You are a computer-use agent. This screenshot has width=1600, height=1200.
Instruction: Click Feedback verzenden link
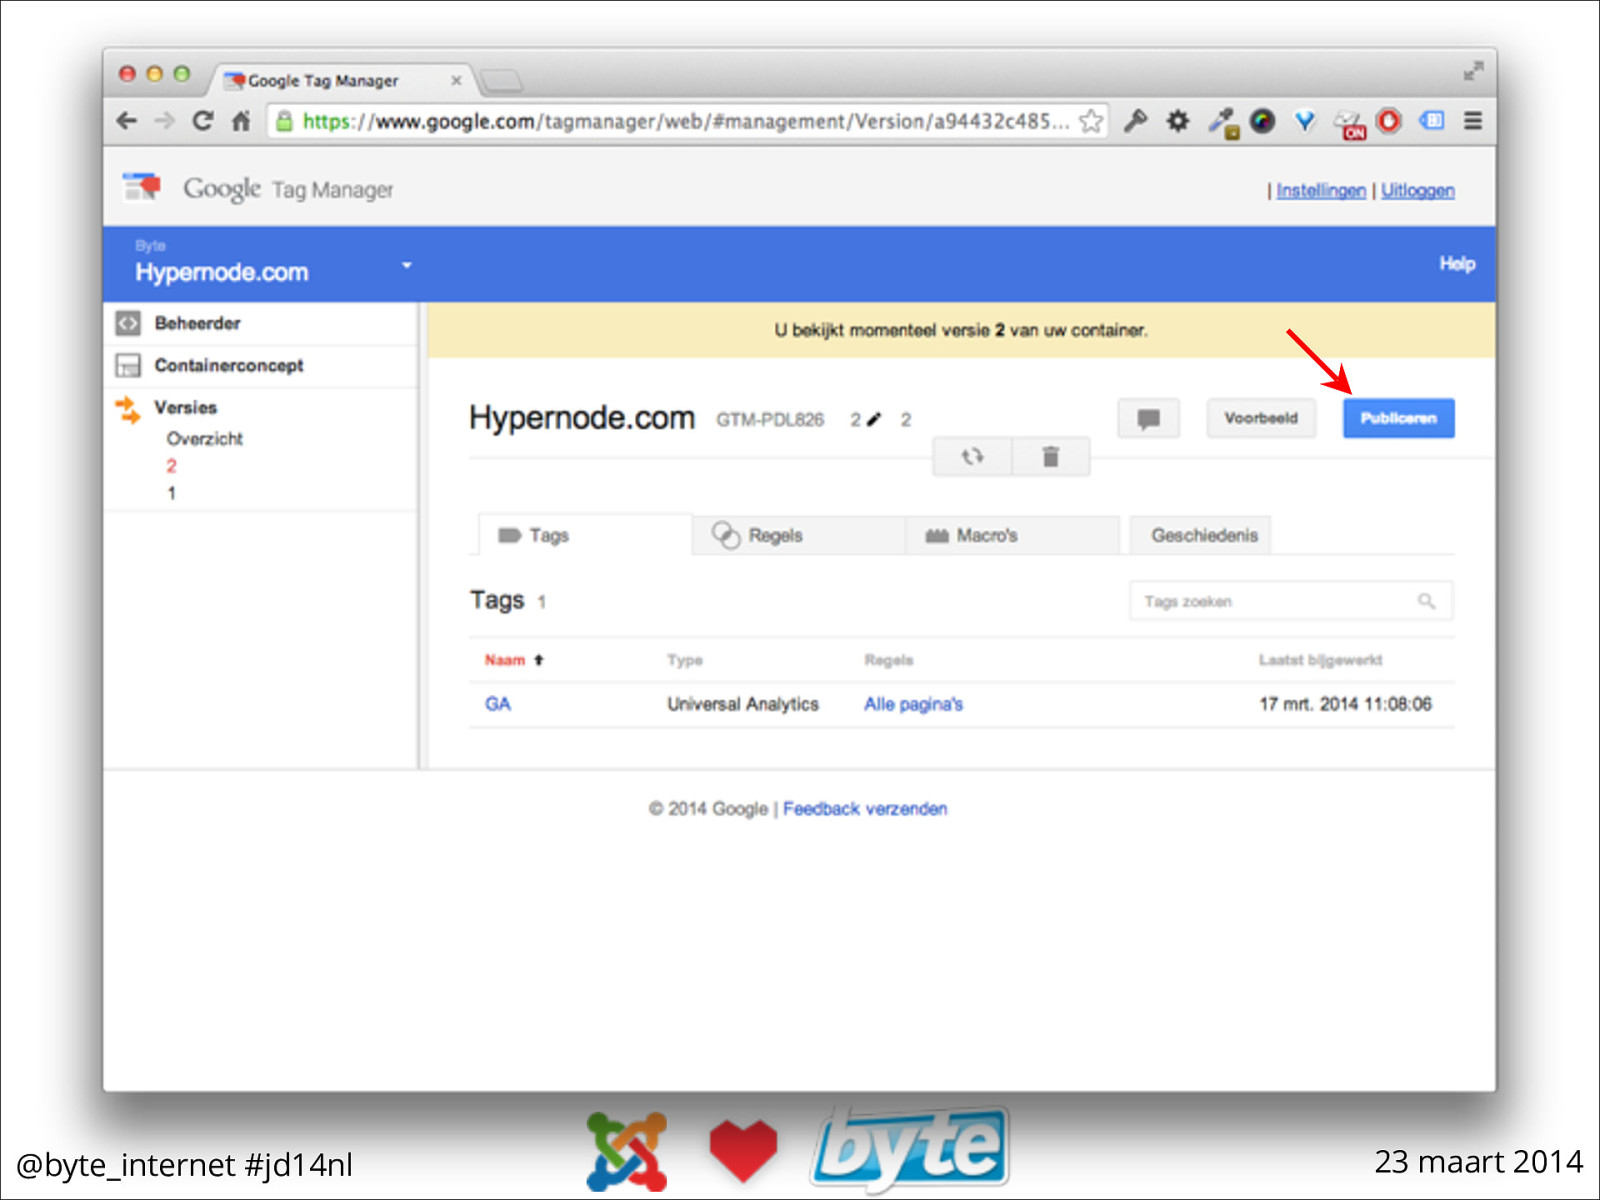865,808
